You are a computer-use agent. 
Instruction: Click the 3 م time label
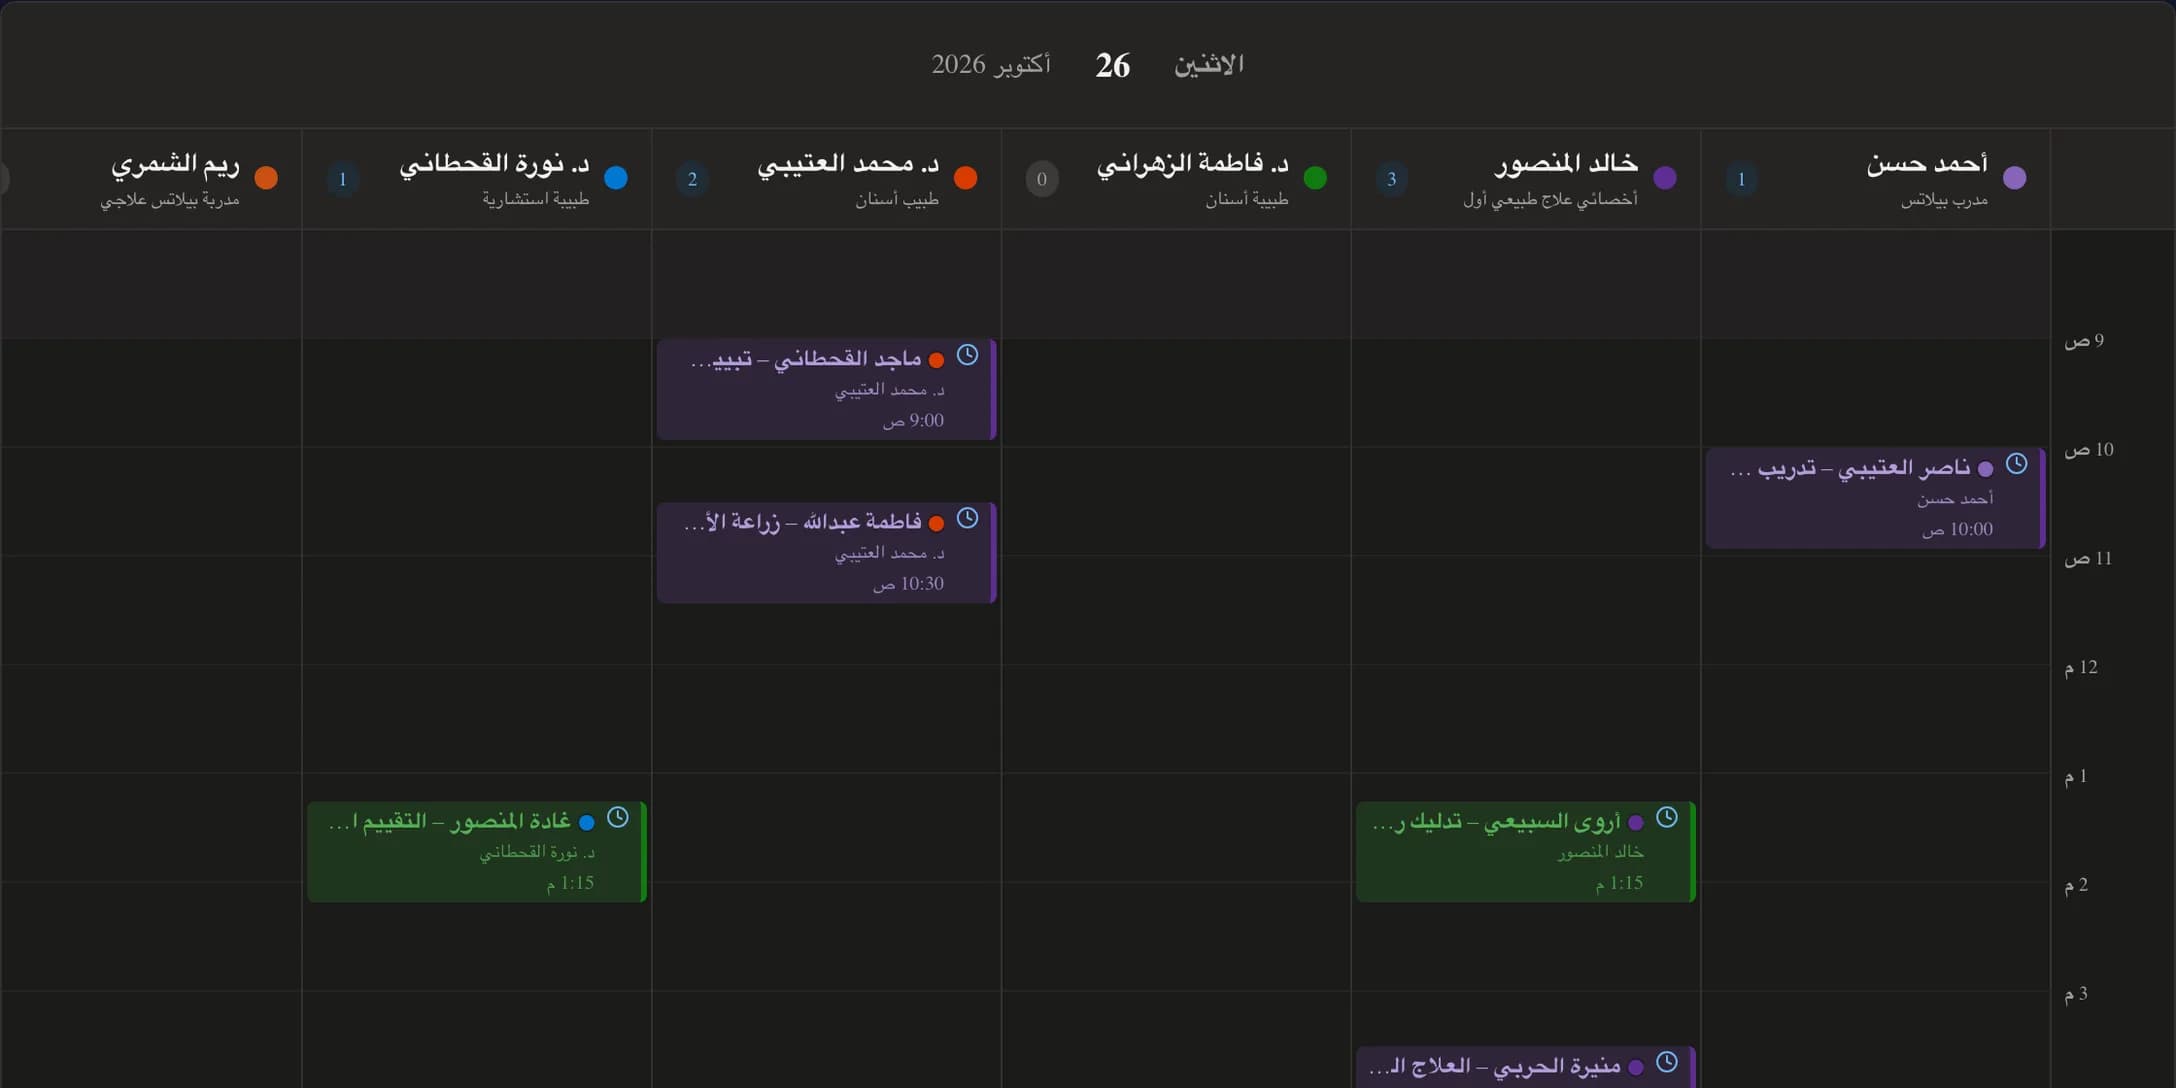tap(2076, 994)
